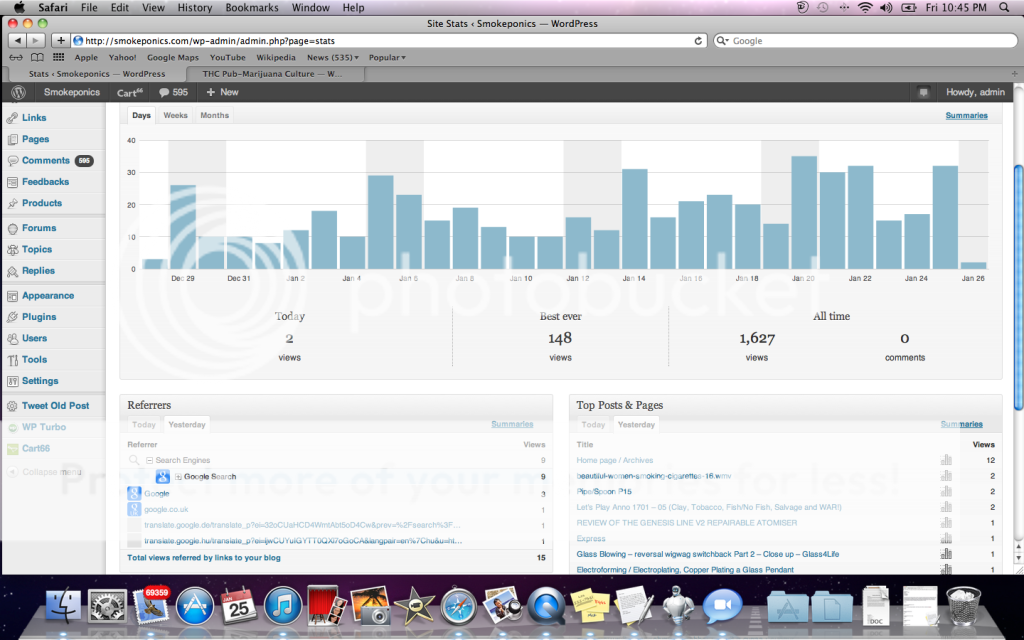Open the translate.google.de referrer link
This screenshot has width=1024, height=640.
pos(302,525)
